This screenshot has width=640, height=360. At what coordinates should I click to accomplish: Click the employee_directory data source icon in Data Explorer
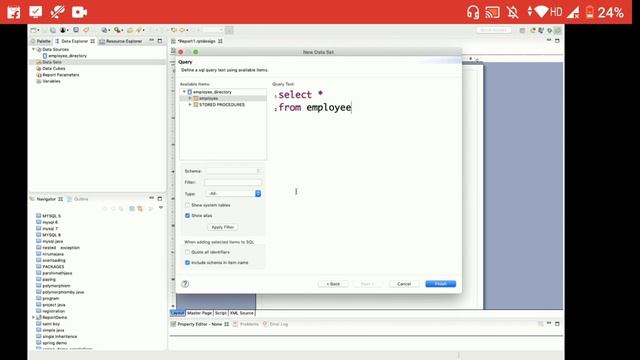pyautogui.click(x=45, y=56)
